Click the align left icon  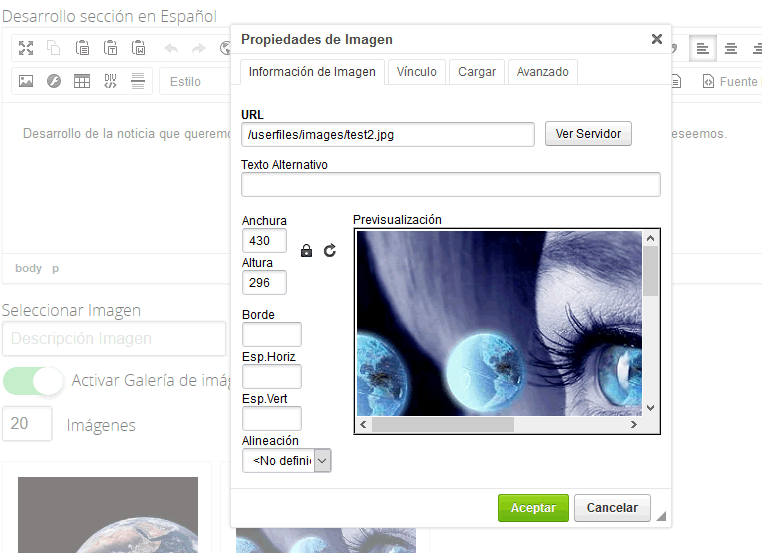pyautogui.click(x=702, y=49)
